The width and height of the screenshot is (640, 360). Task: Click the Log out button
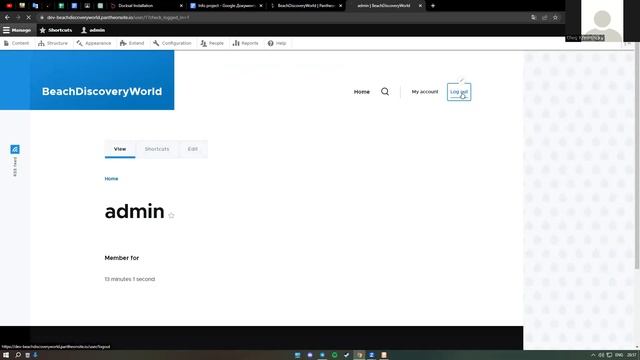coord(459,92)
